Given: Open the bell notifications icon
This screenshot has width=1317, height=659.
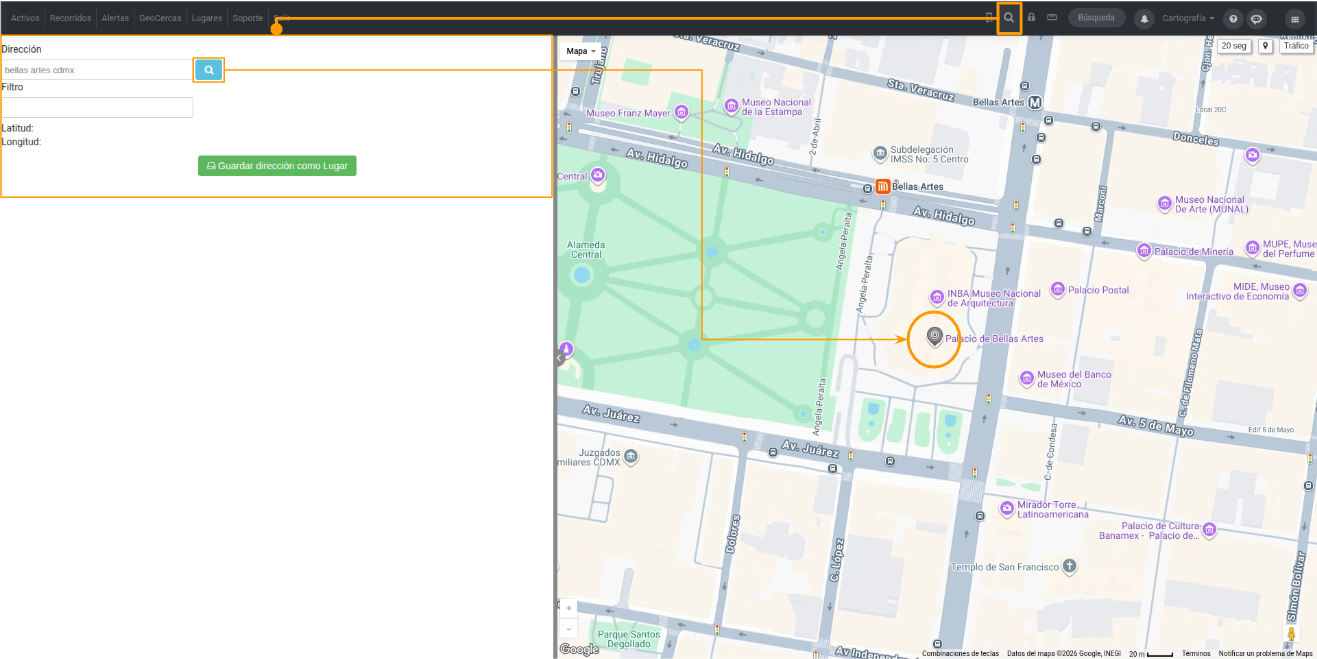Looking at the screenshot, I should tap(1144, 18).
